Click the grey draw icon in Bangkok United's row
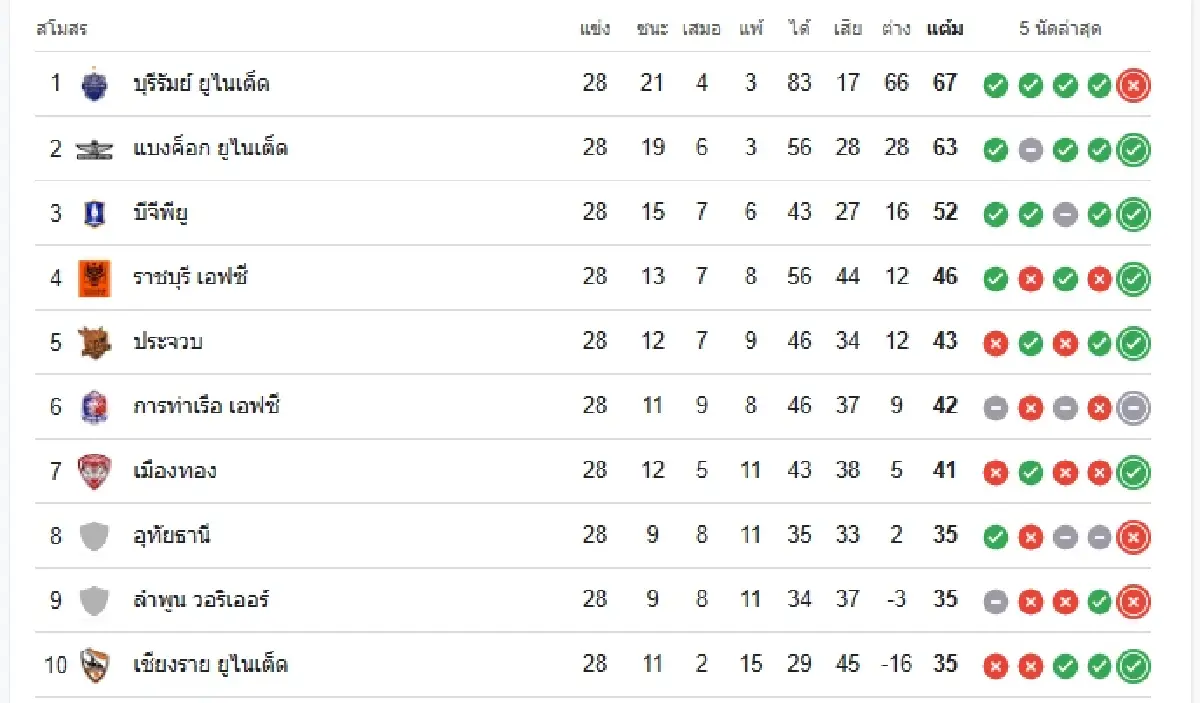The image size is (1200, 703). click(1030, 151)
